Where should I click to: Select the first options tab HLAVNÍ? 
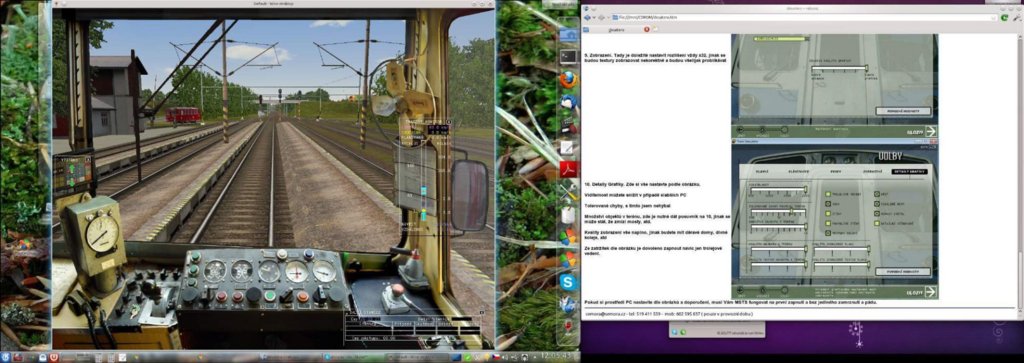tap(761, 171)
